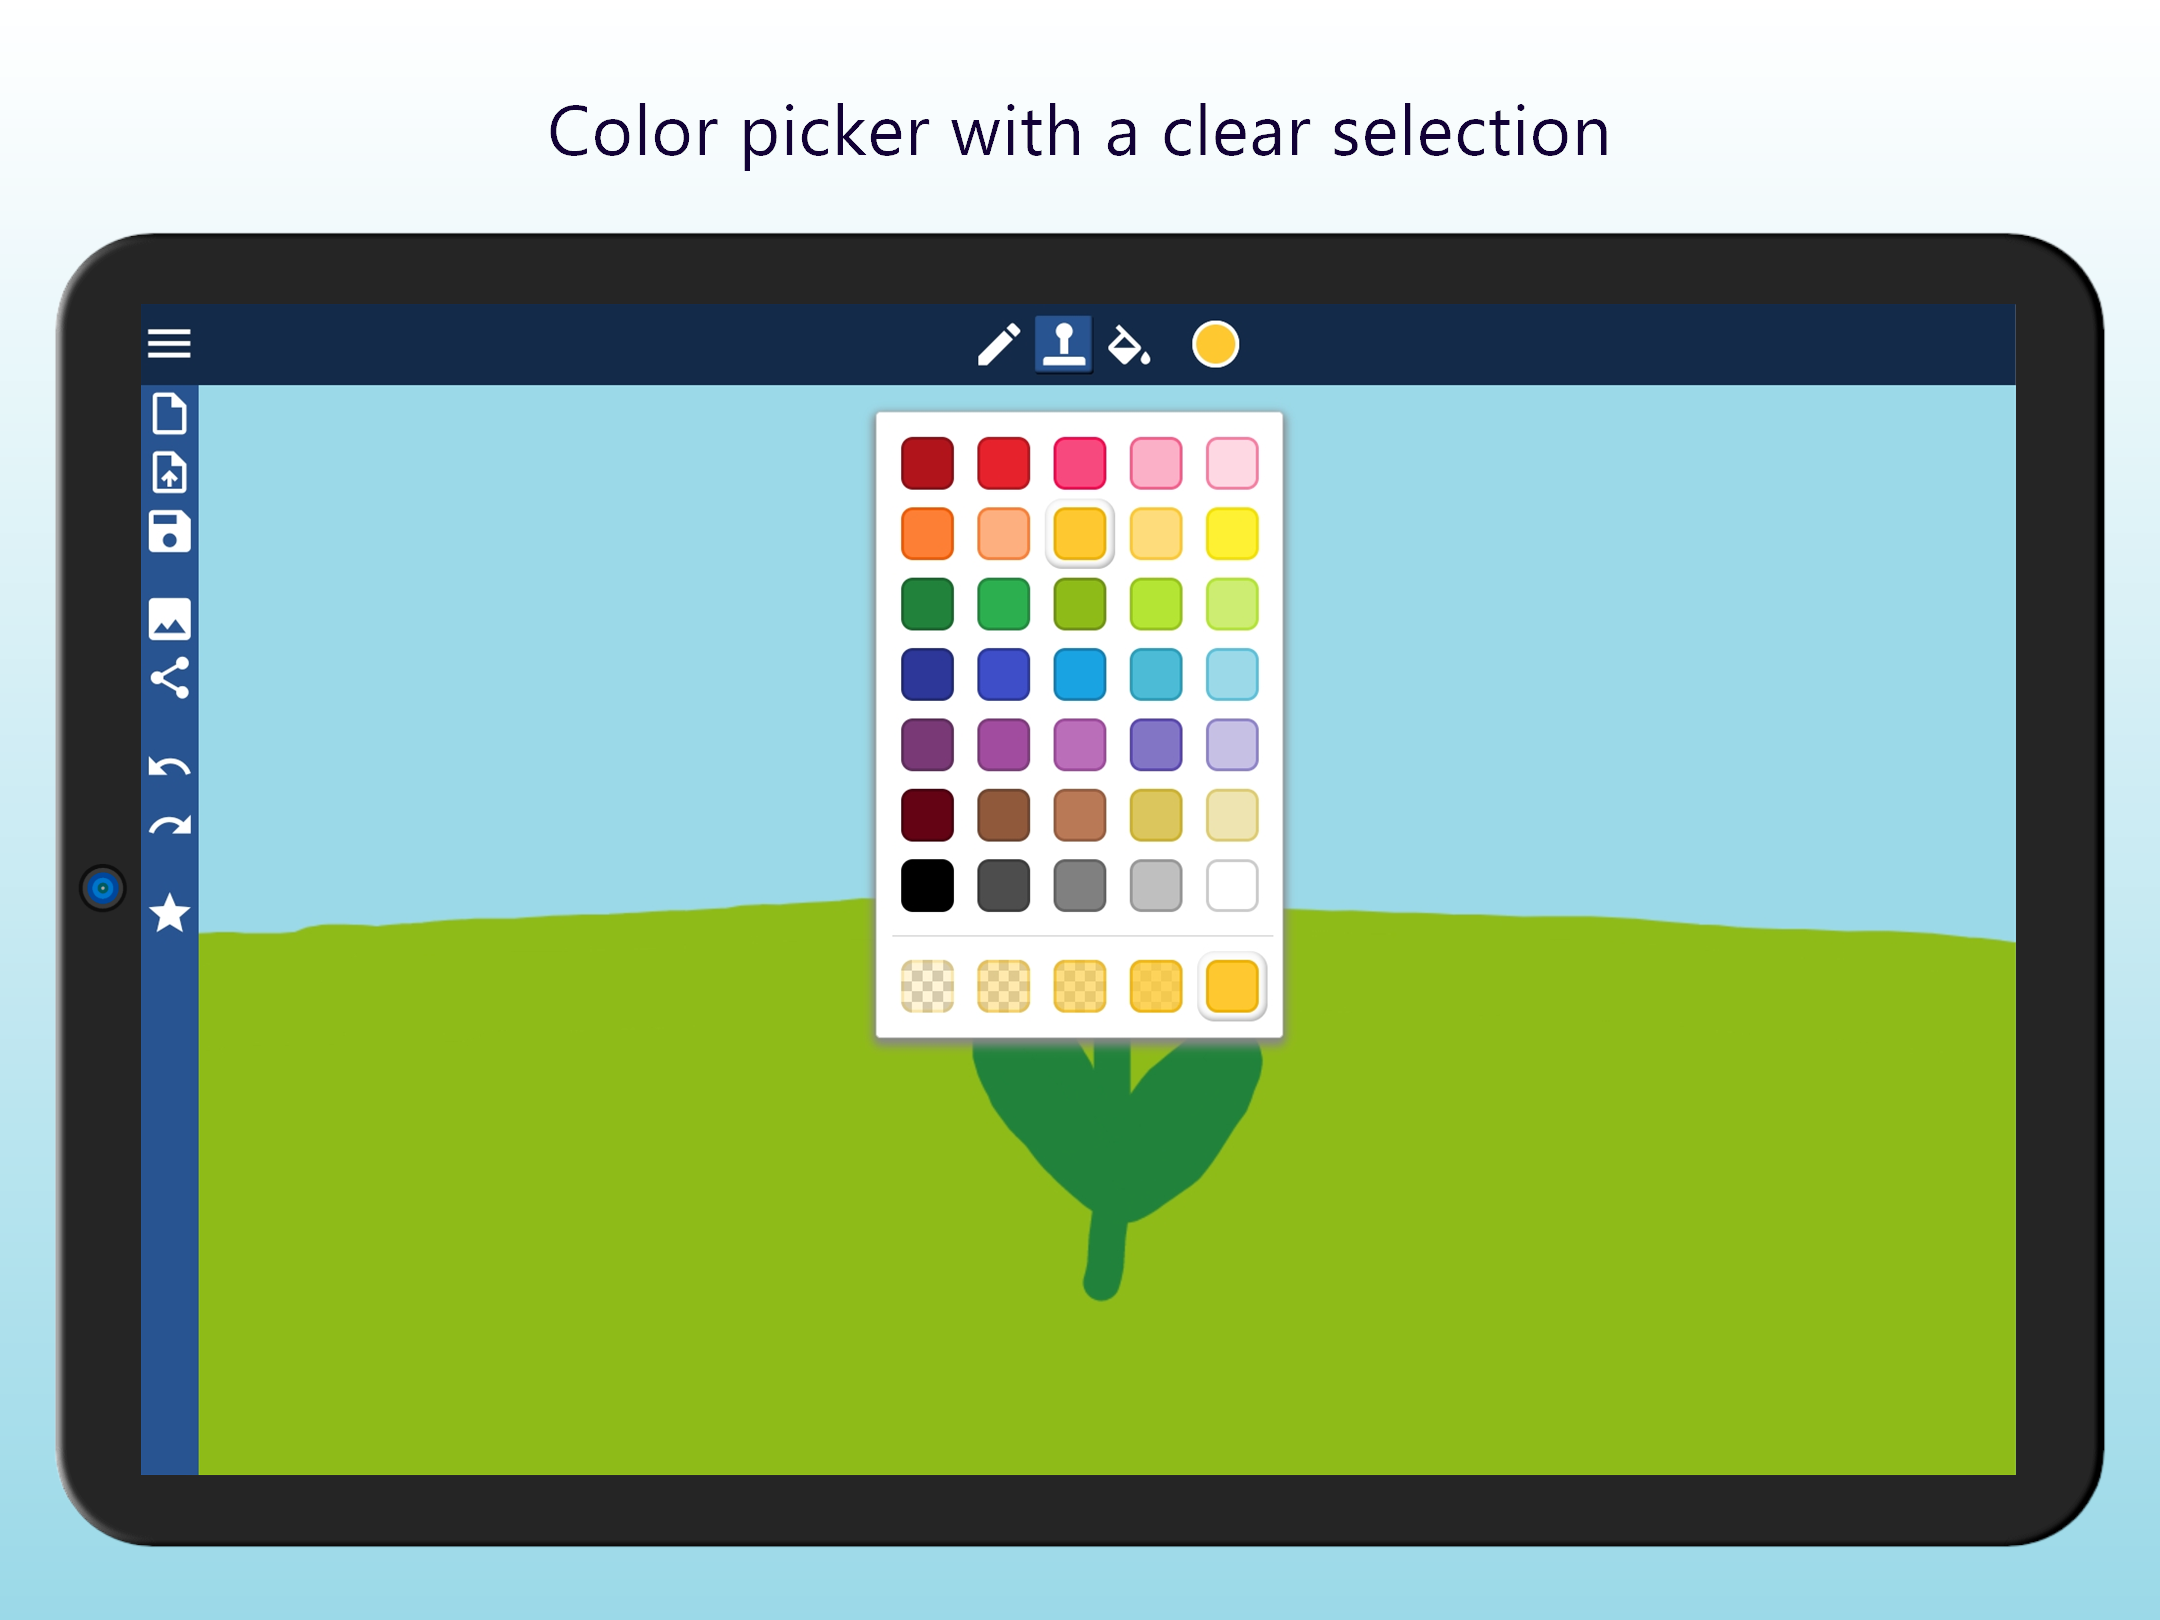
Task: Pick the black color swatch
Action: coord(927,886)
